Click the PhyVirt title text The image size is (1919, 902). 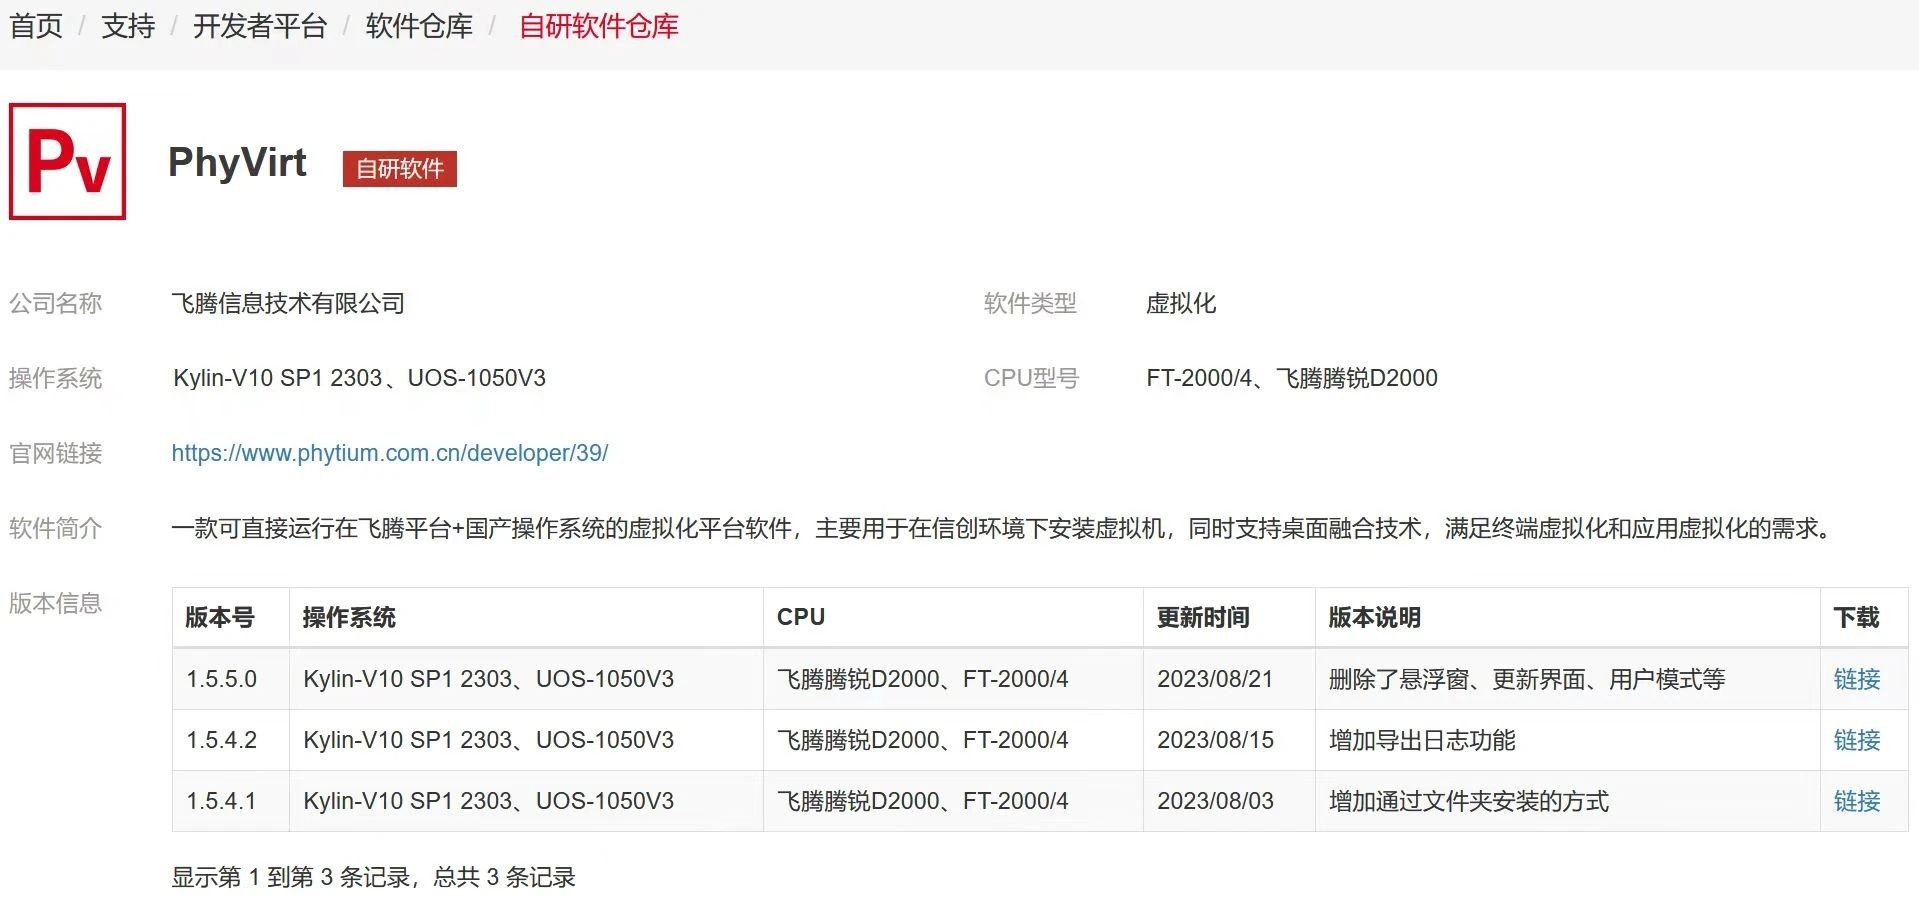[237, 163]
